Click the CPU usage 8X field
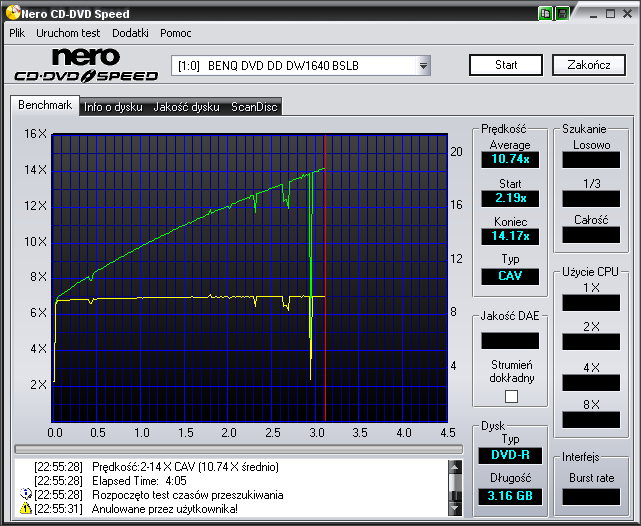 (591, 420)
